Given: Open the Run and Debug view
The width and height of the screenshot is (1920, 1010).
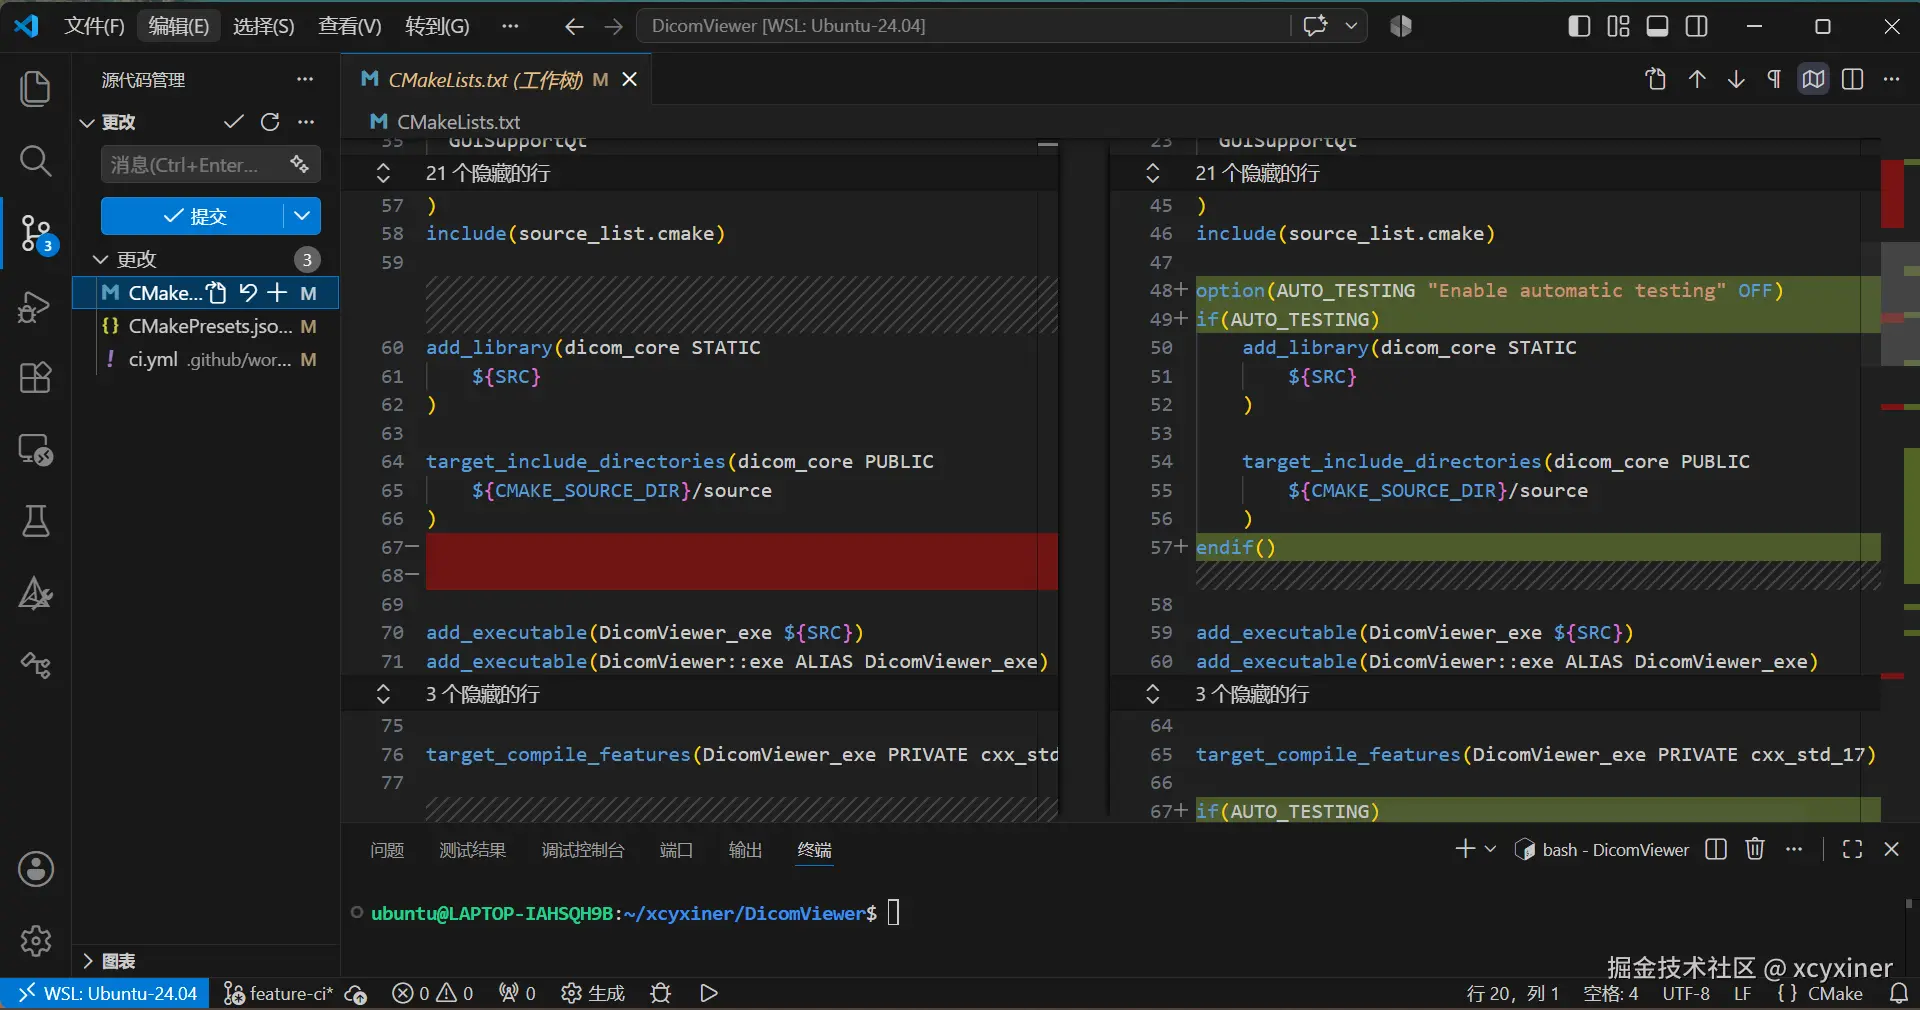Looking at the screenshot, I should pyautogui.click(x=36, y=306).
